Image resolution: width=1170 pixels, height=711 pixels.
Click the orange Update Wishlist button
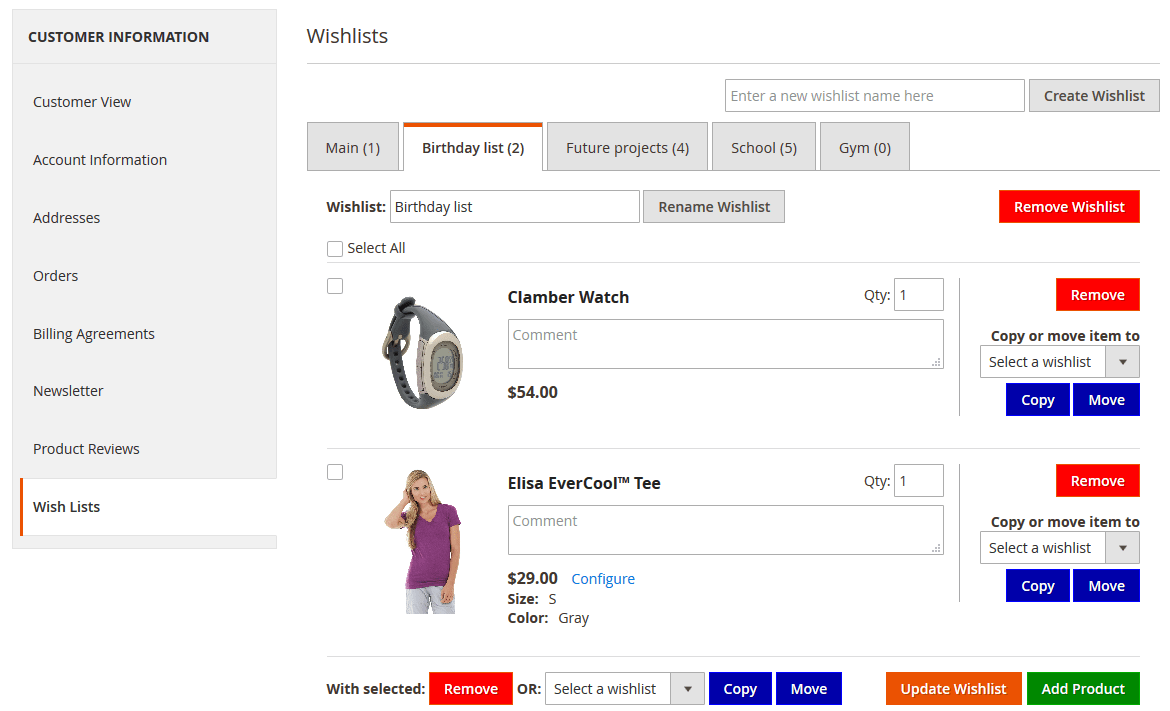point(953,689)
